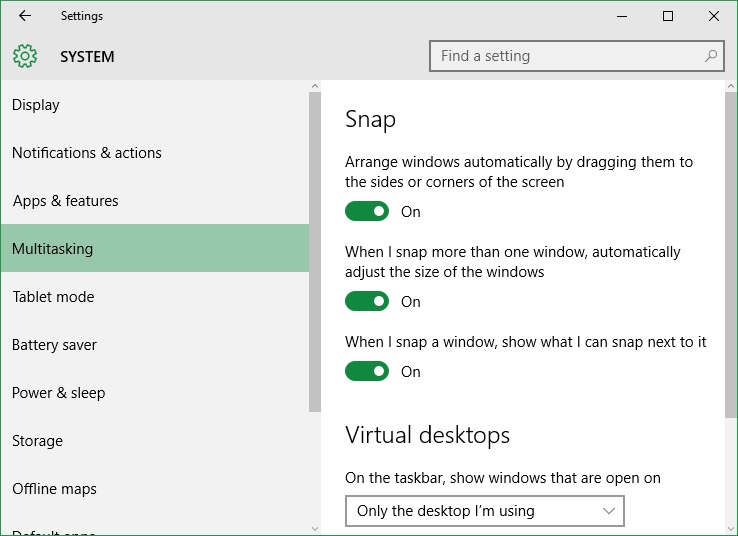Click the search magnifier icon
Image resolution: width=738 pixels, height=536 pixels.
click(x=710, y=56)
